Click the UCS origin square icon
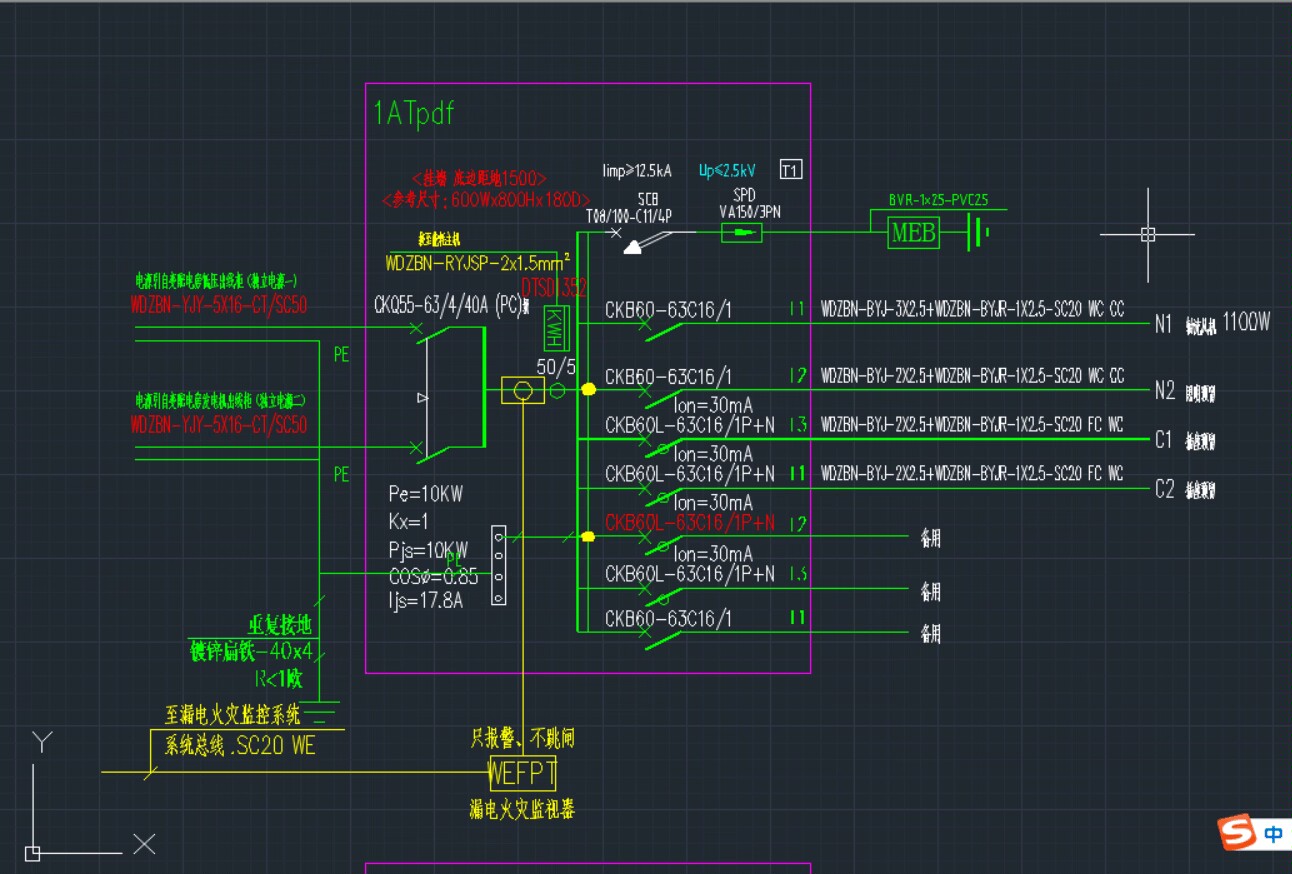Viewport: 1292px width, 874px height. [x=32, y=853]
